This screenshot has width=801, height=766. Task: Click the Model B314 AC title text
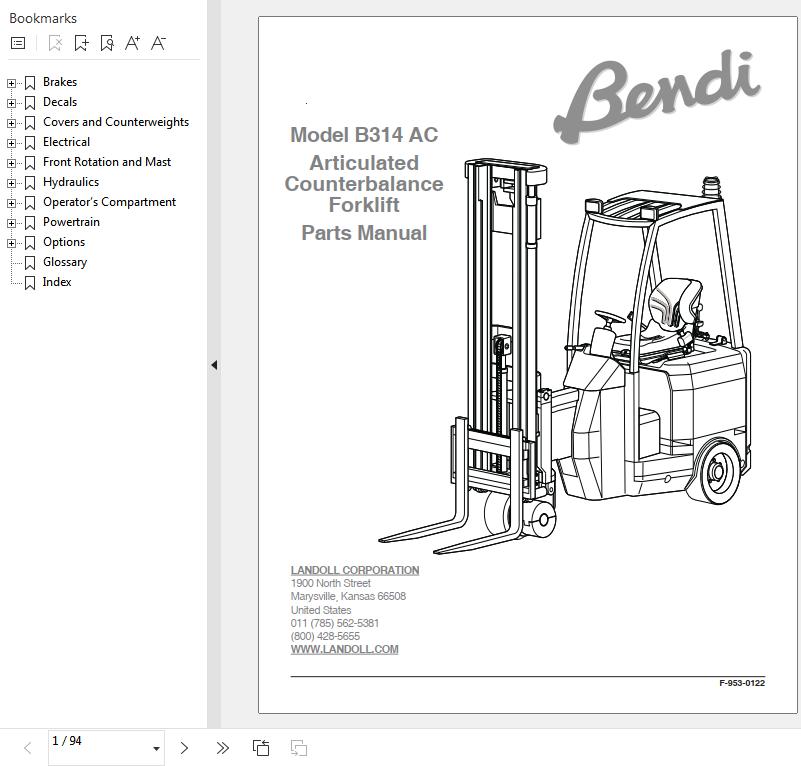coord(364,135)
